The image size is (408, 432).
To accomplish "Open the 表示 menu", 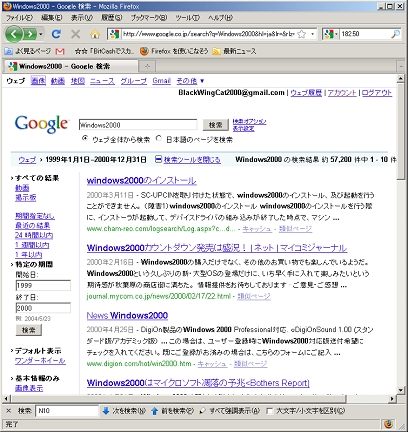I will tap(82, 18).
